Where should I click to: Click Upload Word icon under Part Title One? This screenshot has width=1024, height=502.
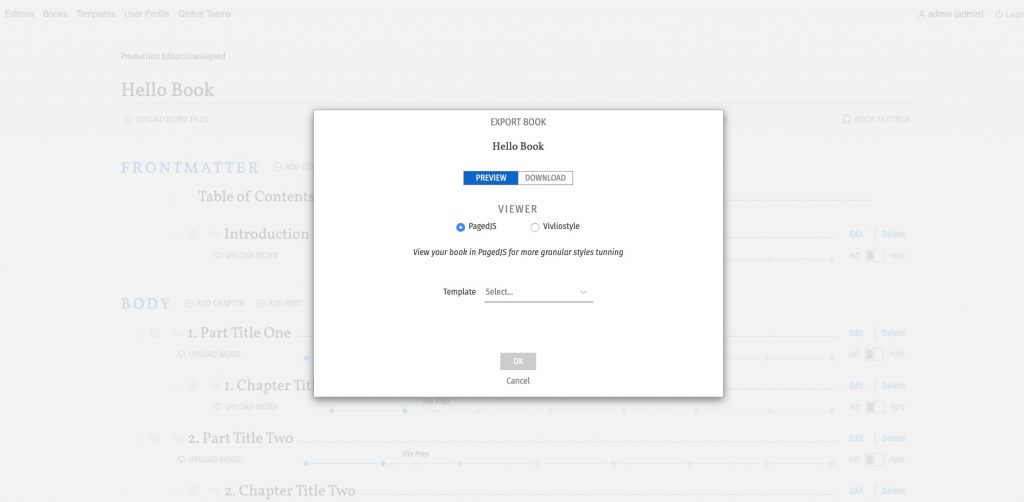click(182, 354)
